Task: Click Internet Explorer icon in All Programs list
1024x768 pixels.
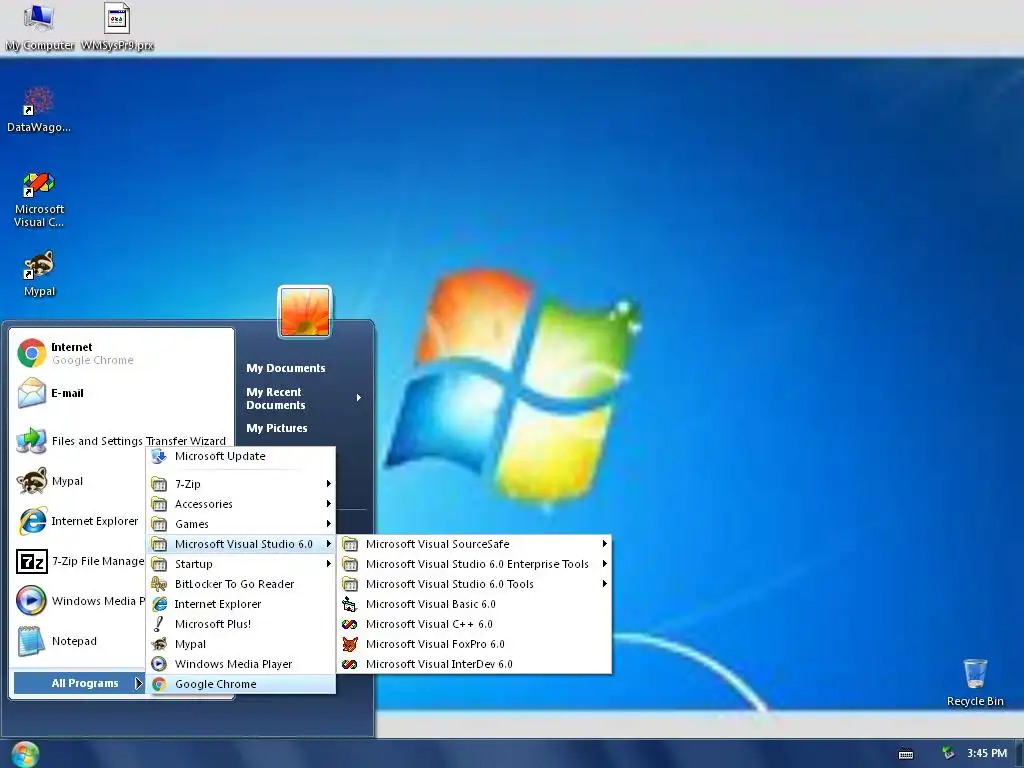Action: [159, 604]
